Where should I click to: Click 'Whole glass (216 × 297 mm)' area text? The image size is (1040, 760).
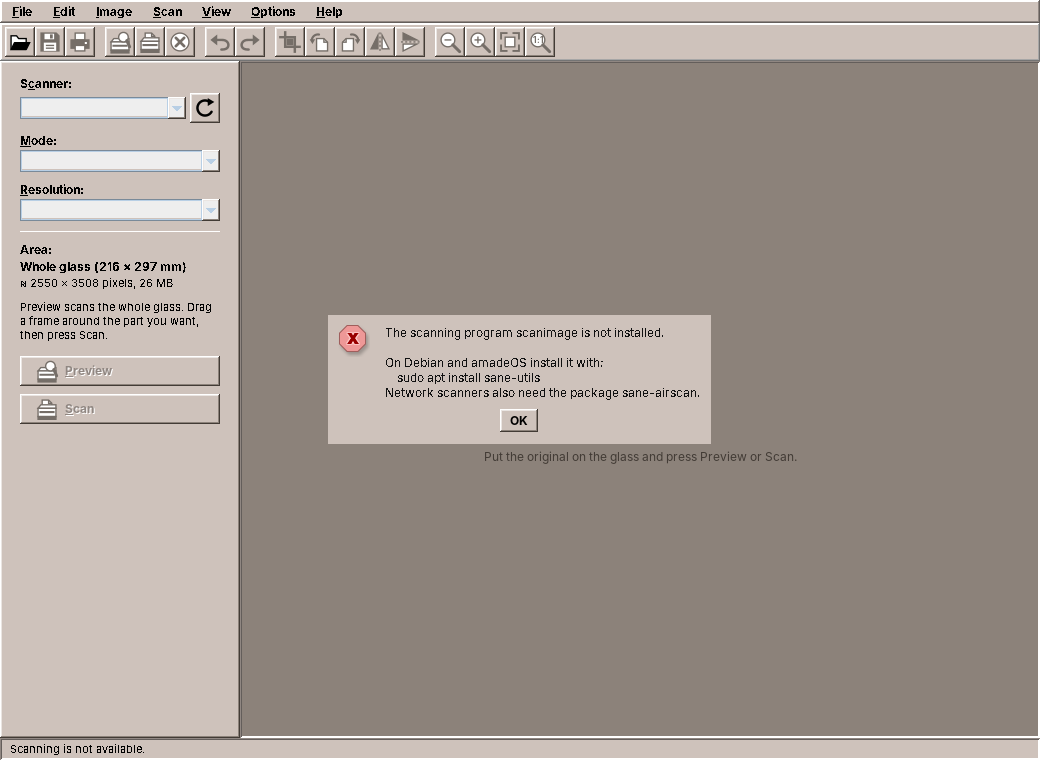click(x=103, y=267)
